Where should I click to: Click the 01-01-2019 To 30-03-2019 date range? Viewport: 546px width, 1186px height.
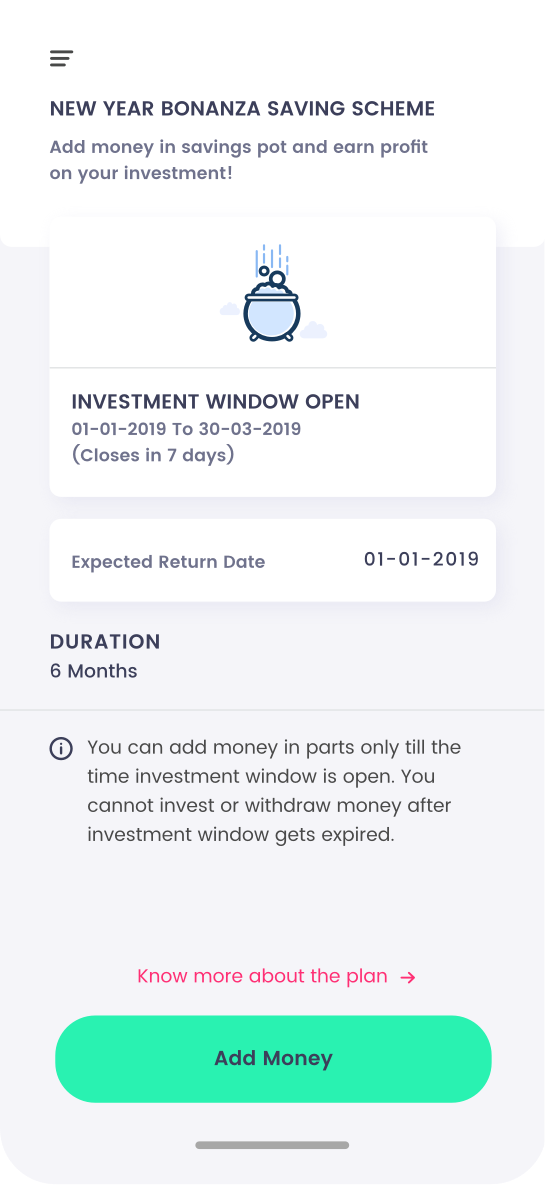click(x=186, y=429)
